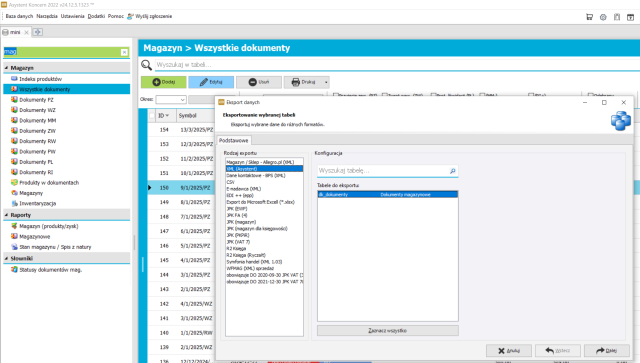Click the Stan magazynu / Spis z natury icon
This screenshot has height=363, width=640.
14,247
